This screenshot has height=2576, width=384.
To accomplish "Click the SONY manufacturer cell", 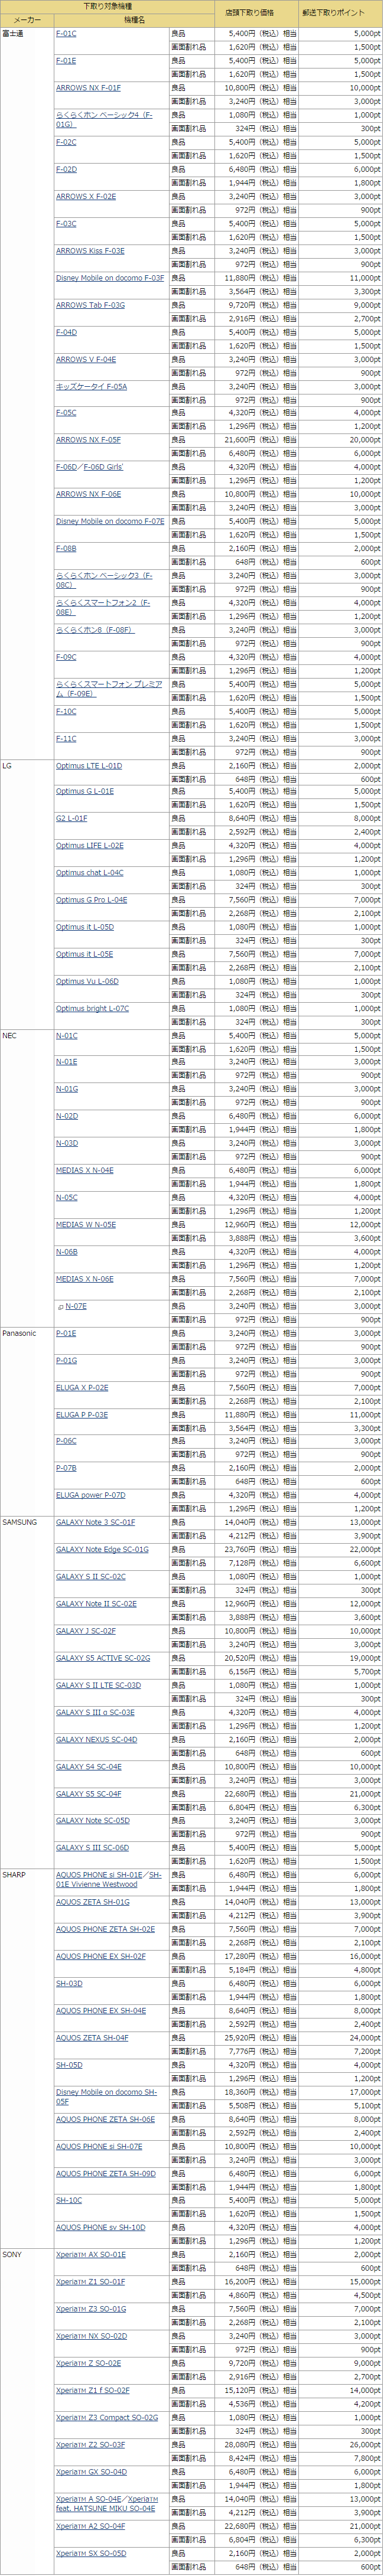I will coord(27,2412).
